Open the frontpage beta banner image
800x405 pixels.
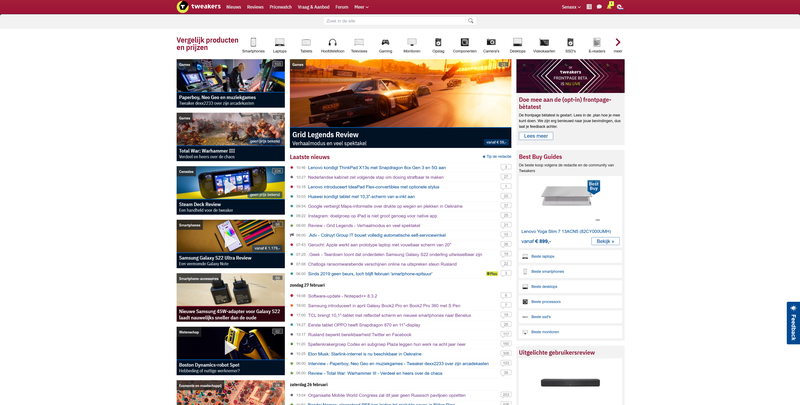pyautogui.click(x=570, y=76)
